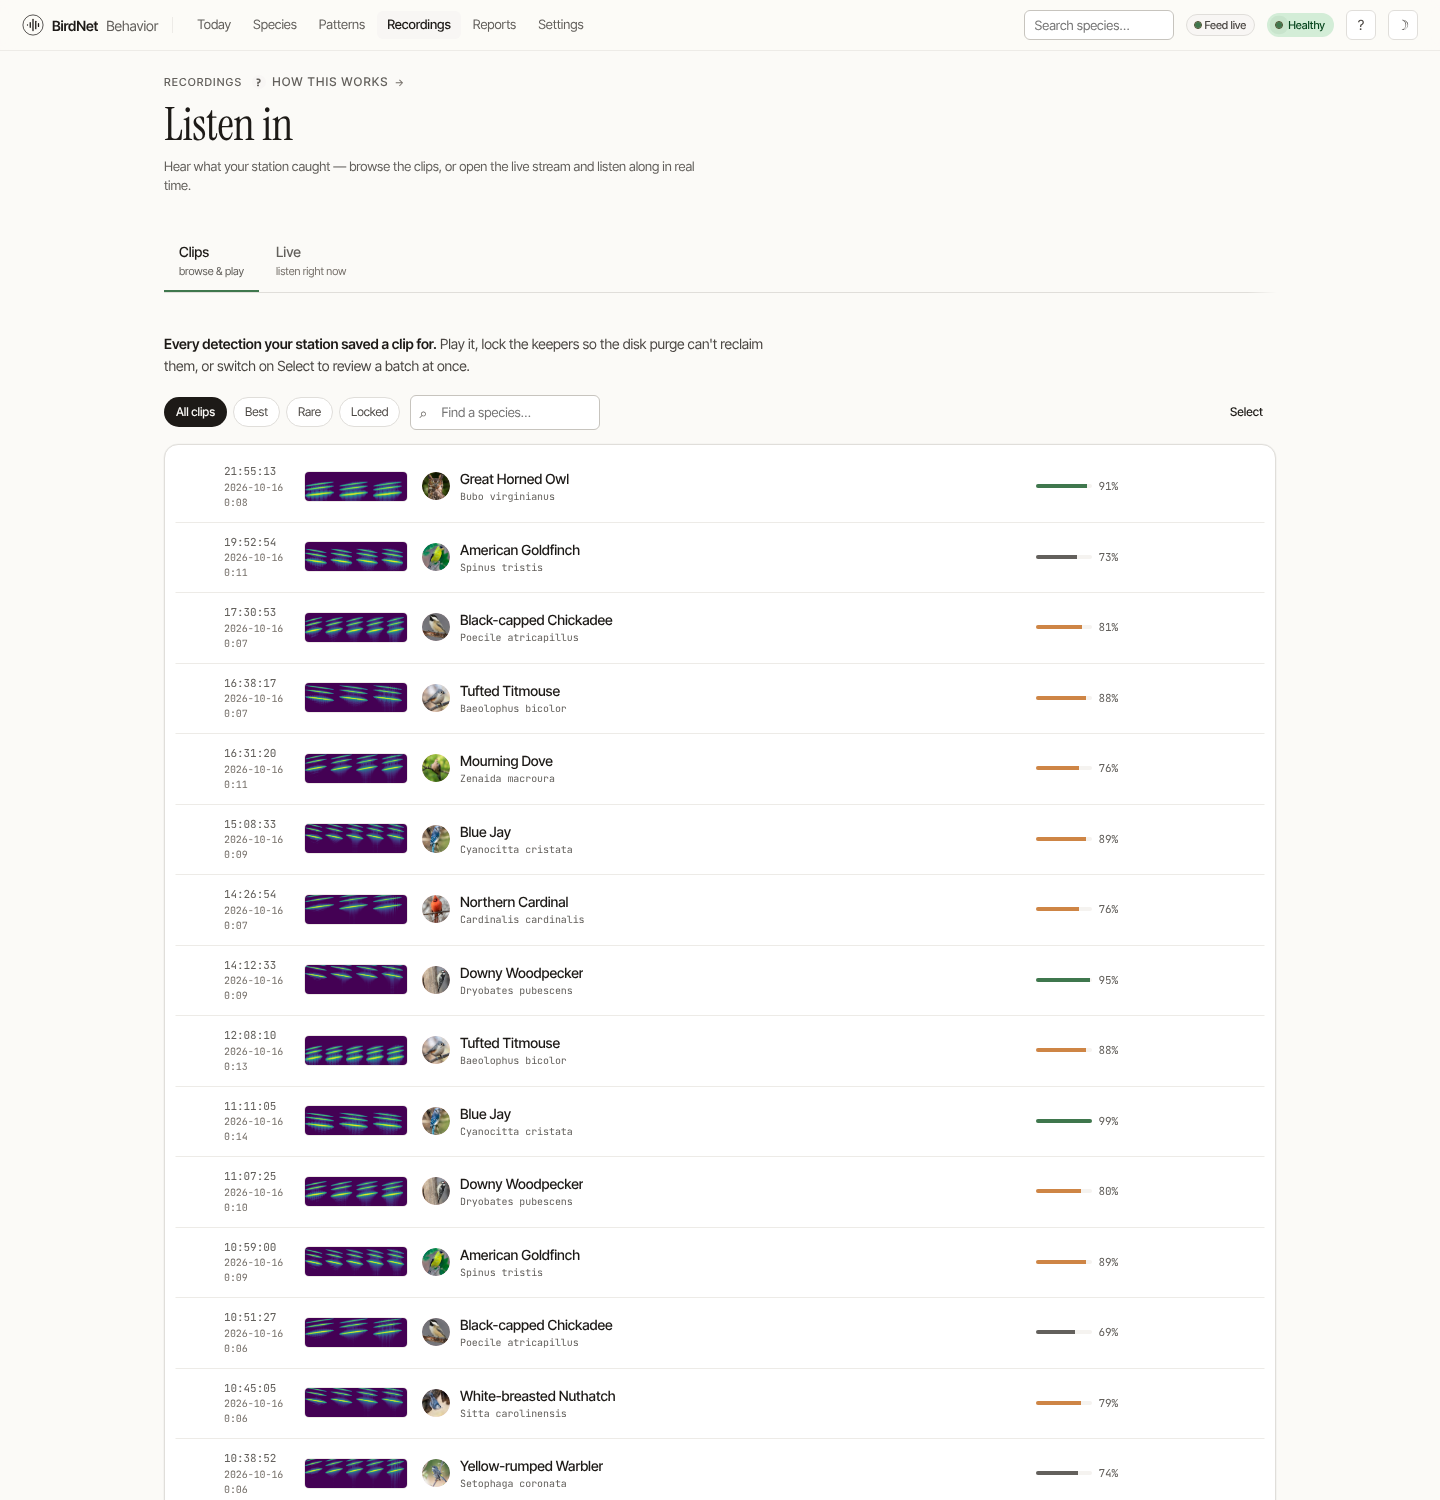Click the magnifier icon in species finder

coord(424,413)
